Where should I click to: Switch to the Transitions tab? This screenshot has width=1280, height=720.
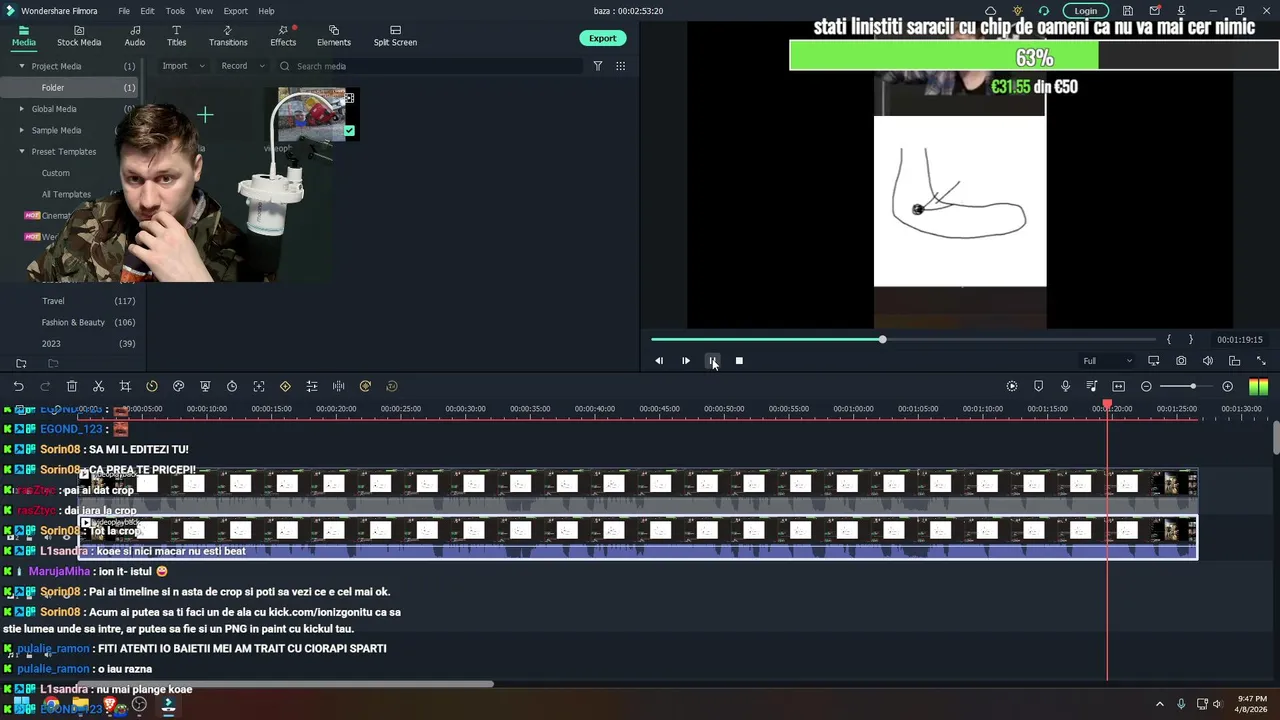[228, 36]
